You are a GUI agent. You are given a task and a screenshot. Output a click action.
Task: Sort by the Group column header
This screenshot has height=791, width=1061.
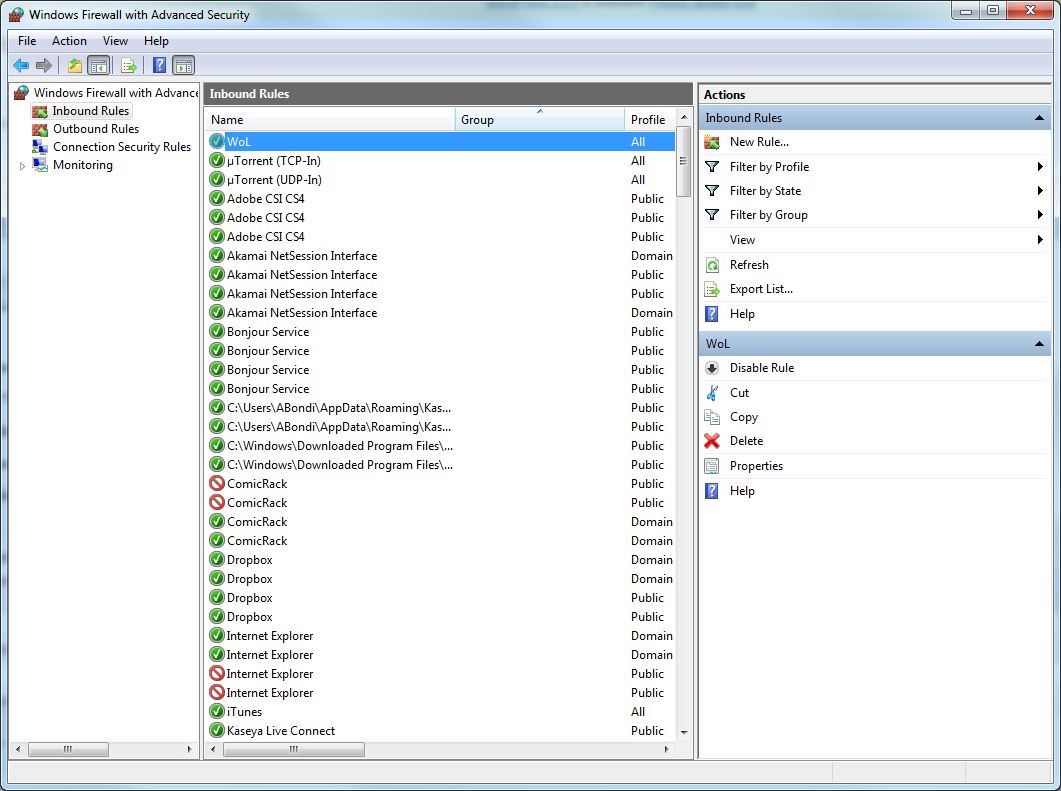tap(540, 120)
